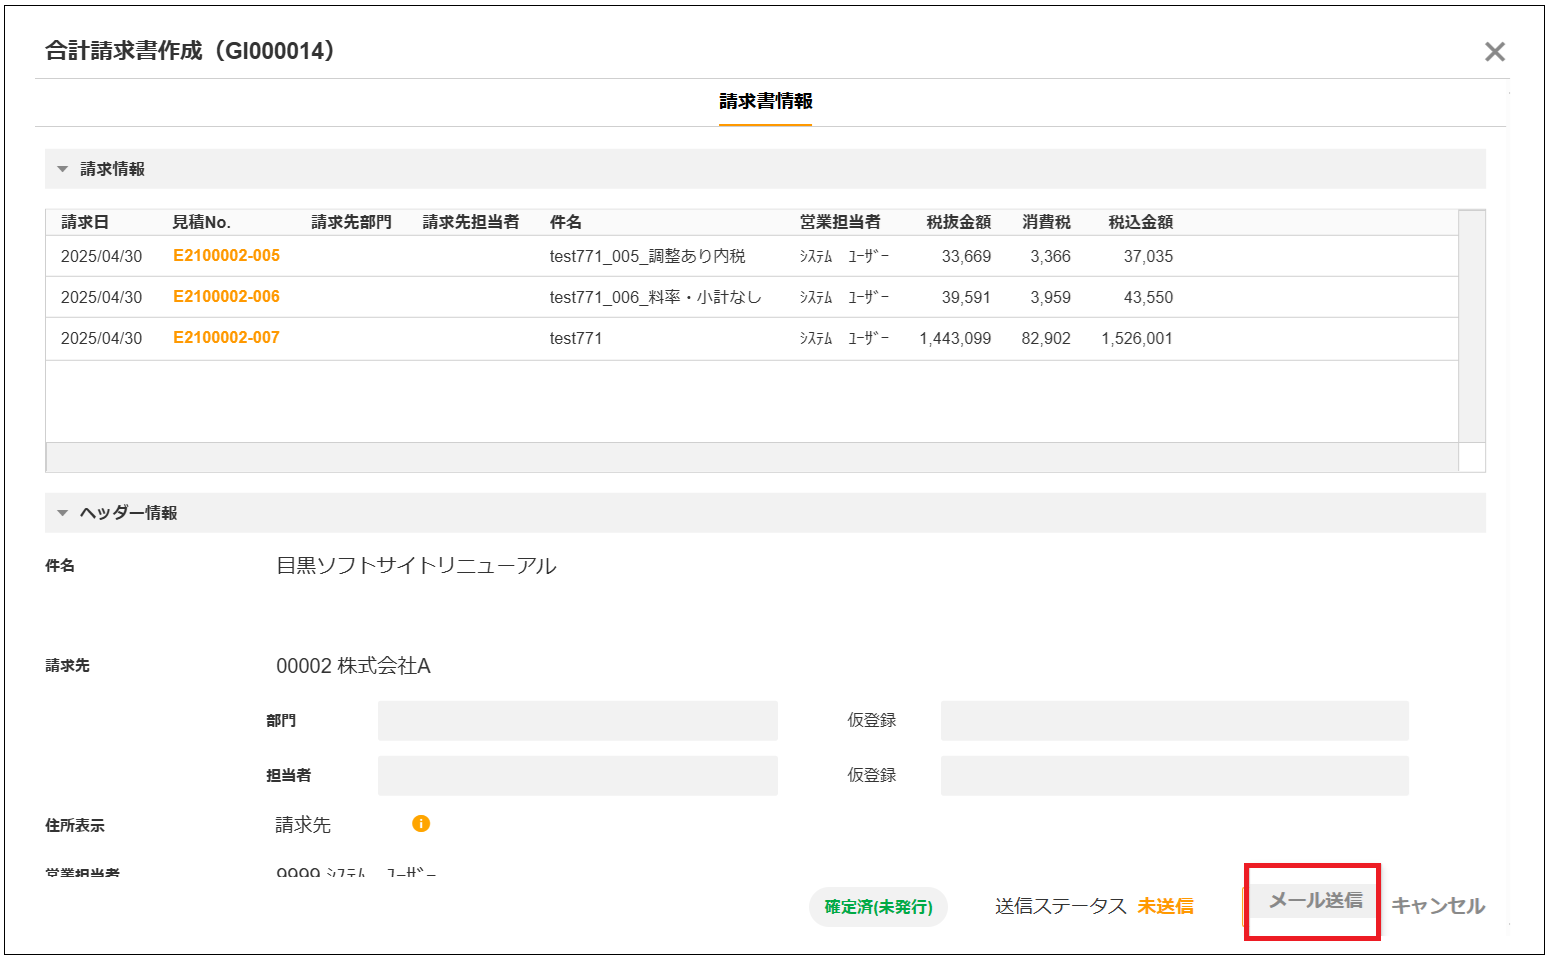Click the tax-excluded amount 1,443,099
This screenshot has height=959, width=1548.
click(x=955, y=338)
